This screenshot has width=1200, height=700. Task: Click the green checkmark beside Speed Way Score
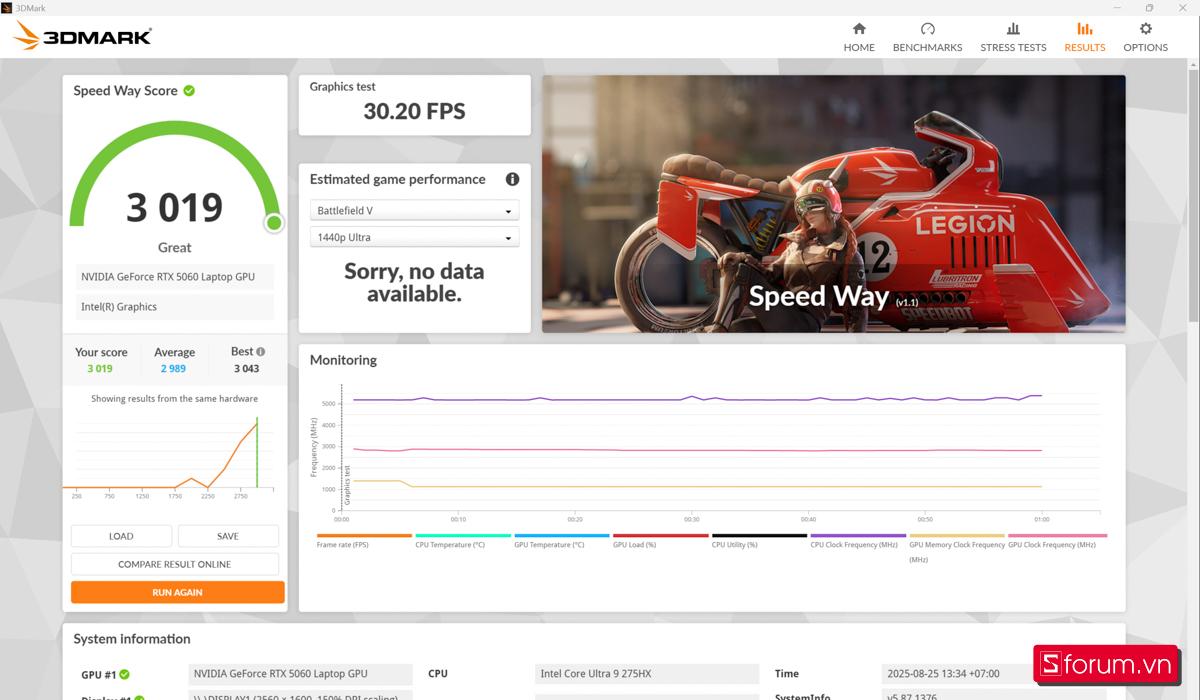(189, 90)
